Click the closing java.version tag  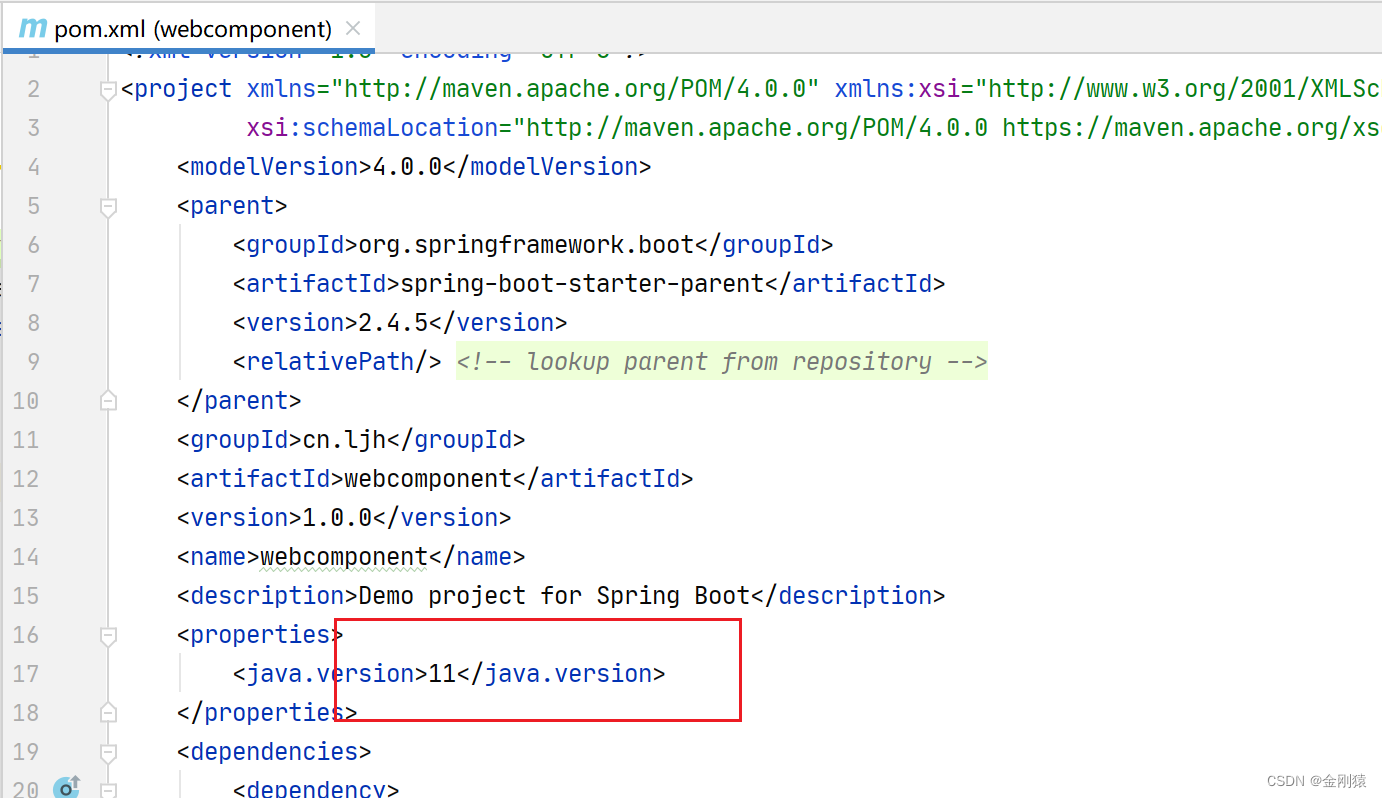pyautogui.click(x=561, y=674)
